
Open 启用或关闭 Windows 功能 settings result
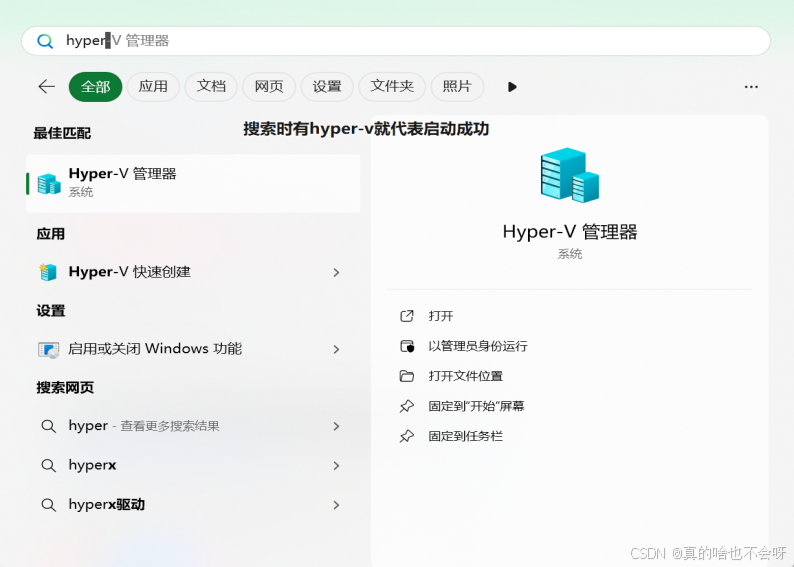(x=193, y=349)
